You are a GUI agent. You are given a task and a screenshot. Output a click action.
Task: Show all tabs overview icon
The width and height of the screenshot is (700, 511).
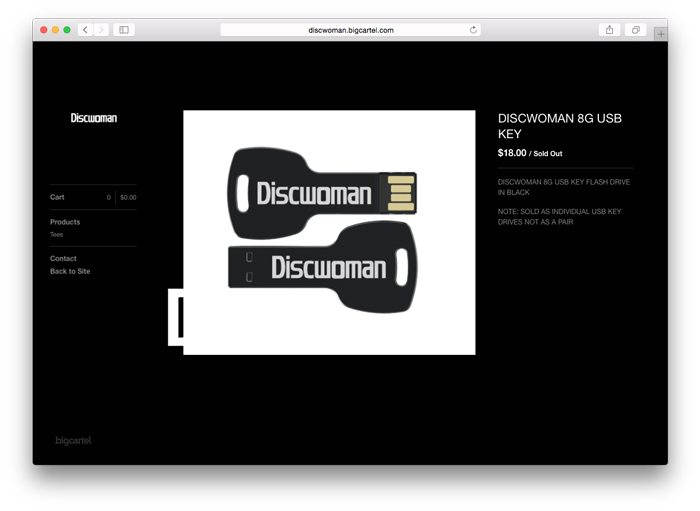pyautogui.click(x=636, y=30)
